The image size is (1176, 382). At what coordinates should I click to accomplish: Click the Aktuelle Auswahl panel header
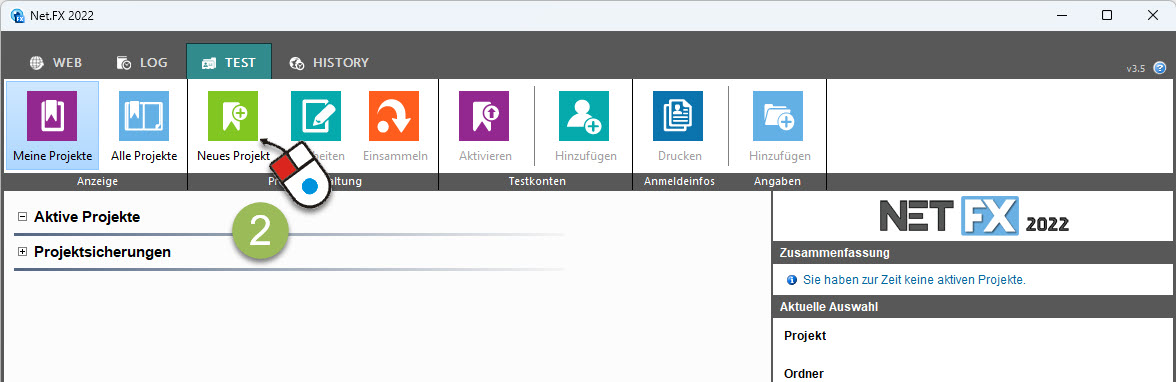pyautogui.click(x=974, y=306)
